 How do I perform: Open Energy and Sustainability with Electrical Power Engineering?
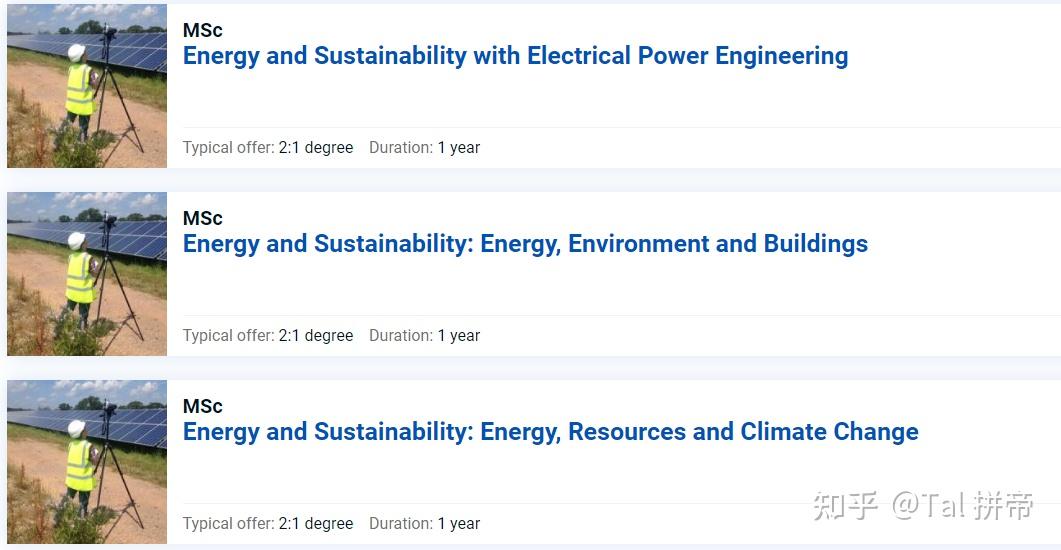[x=515, y=56]
